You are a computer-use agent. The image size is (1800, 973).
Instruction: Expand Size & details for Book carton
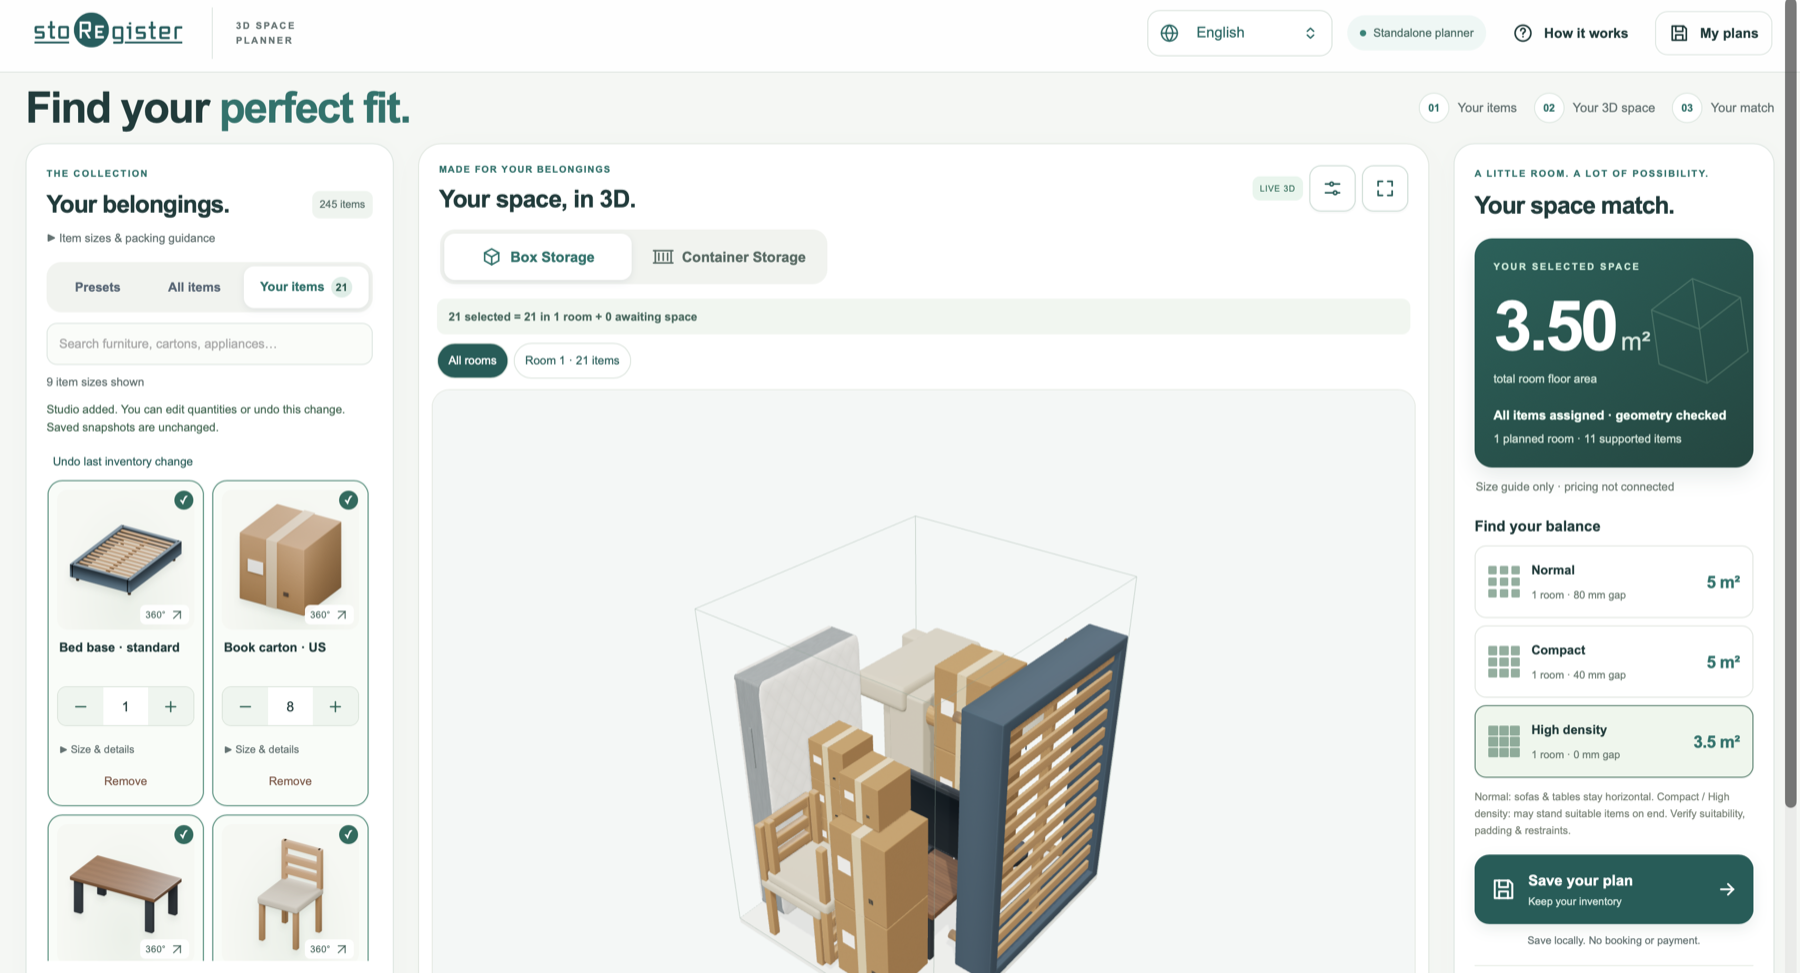pyautogui.click(x=261, y=749)
